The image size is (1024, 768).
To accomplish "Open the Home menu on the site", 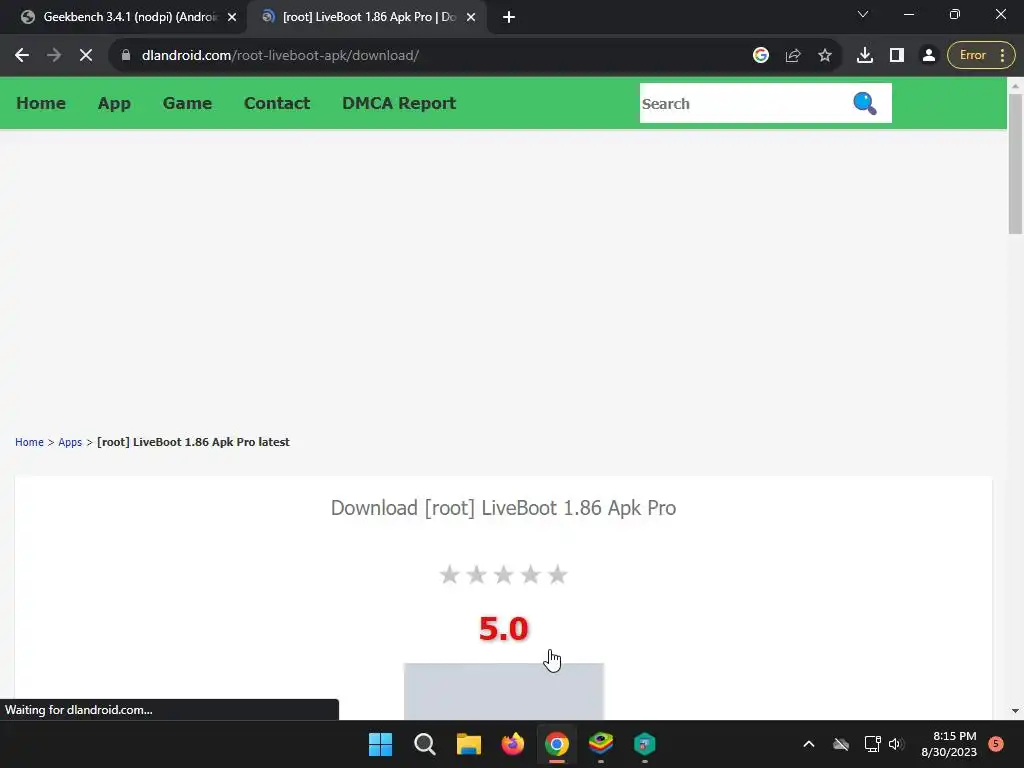I will pos(41,103).
